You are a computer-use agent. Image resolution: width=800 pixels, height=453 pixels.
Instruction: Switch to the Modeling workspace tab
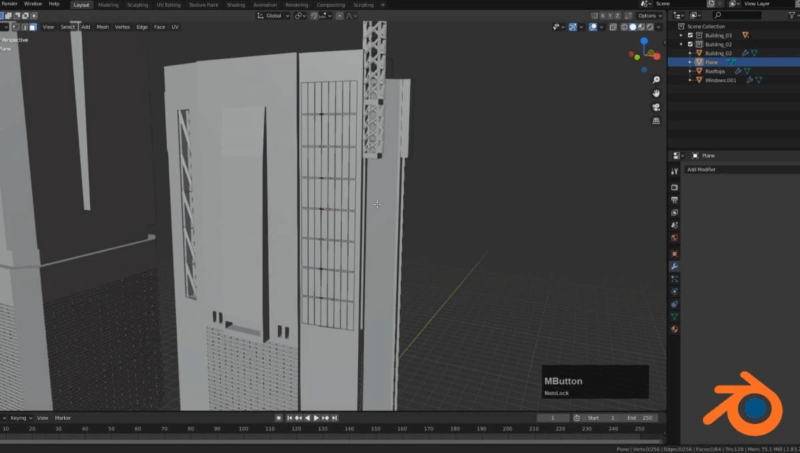(108, 5)
